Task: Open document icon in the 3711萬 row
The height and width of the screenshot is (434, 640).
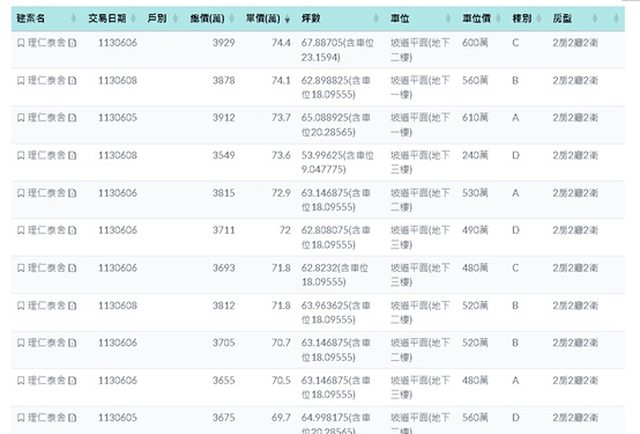Action: [73, 230]
